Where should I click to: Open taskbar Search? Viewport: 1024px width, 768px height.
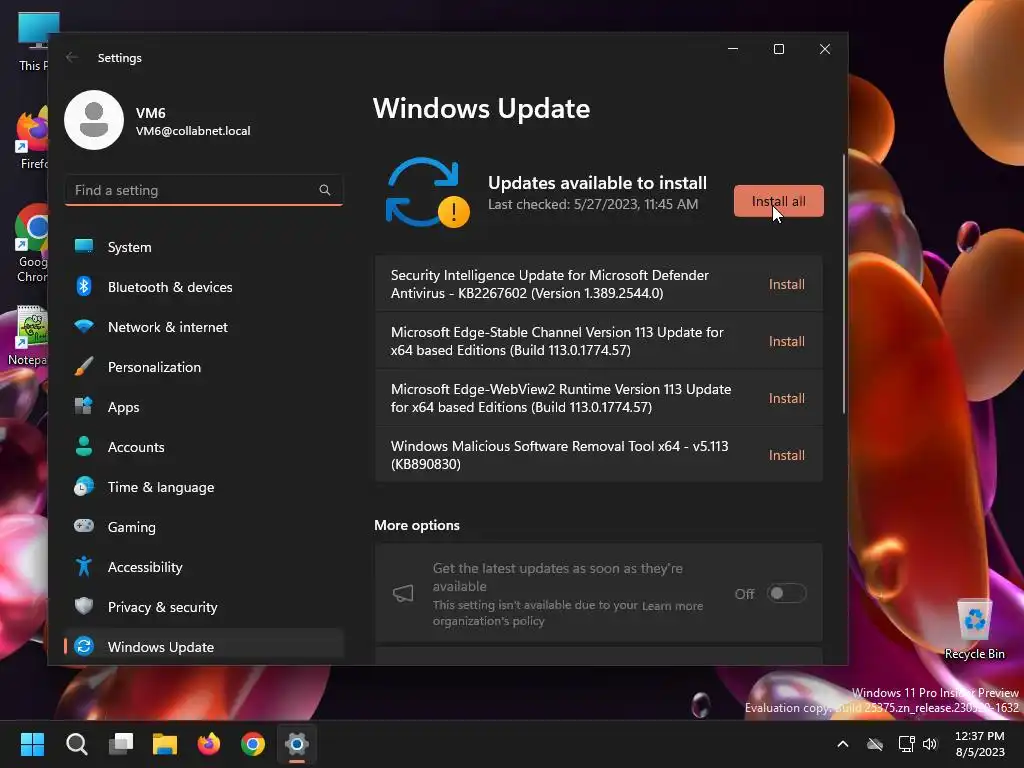coord(76,744)
